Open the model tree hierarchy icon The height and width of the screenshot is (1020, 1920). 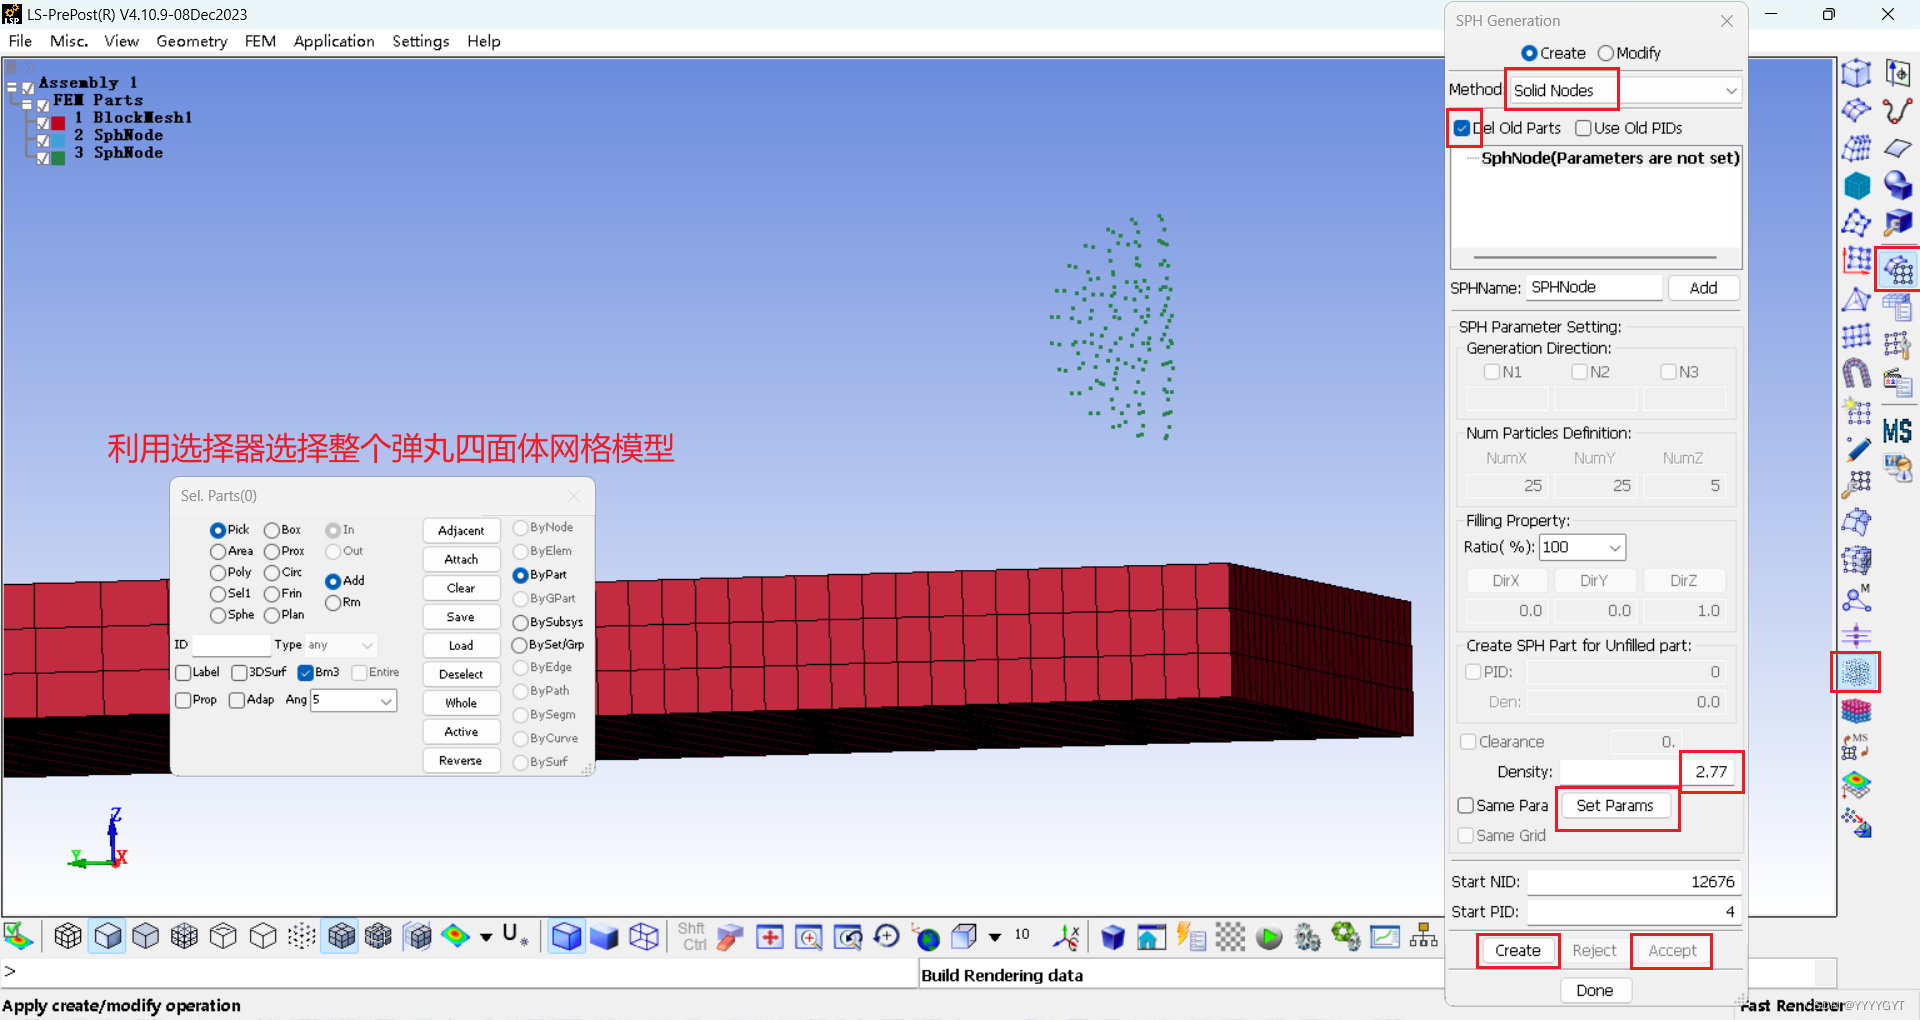[x=1423, y=937]
